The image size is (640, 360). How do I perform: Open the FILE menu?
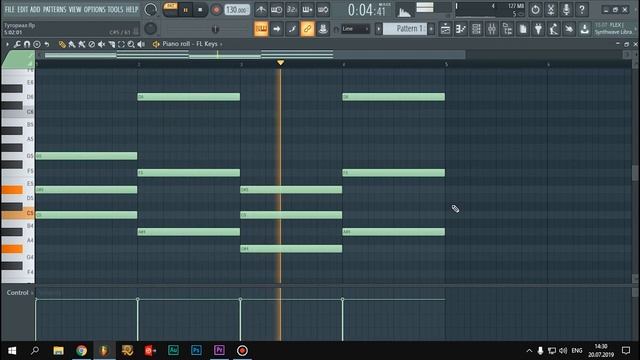pyautogui.click(x=9, y=9)
